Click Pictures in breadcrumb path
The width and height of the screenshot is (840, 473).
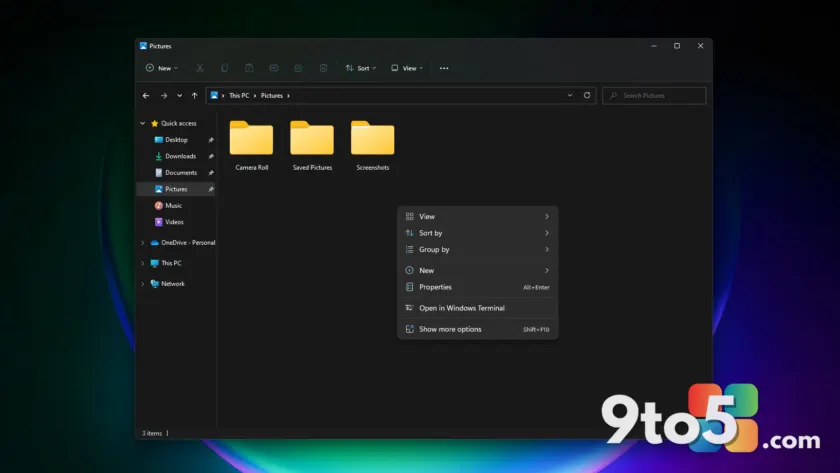coord(272,95)
